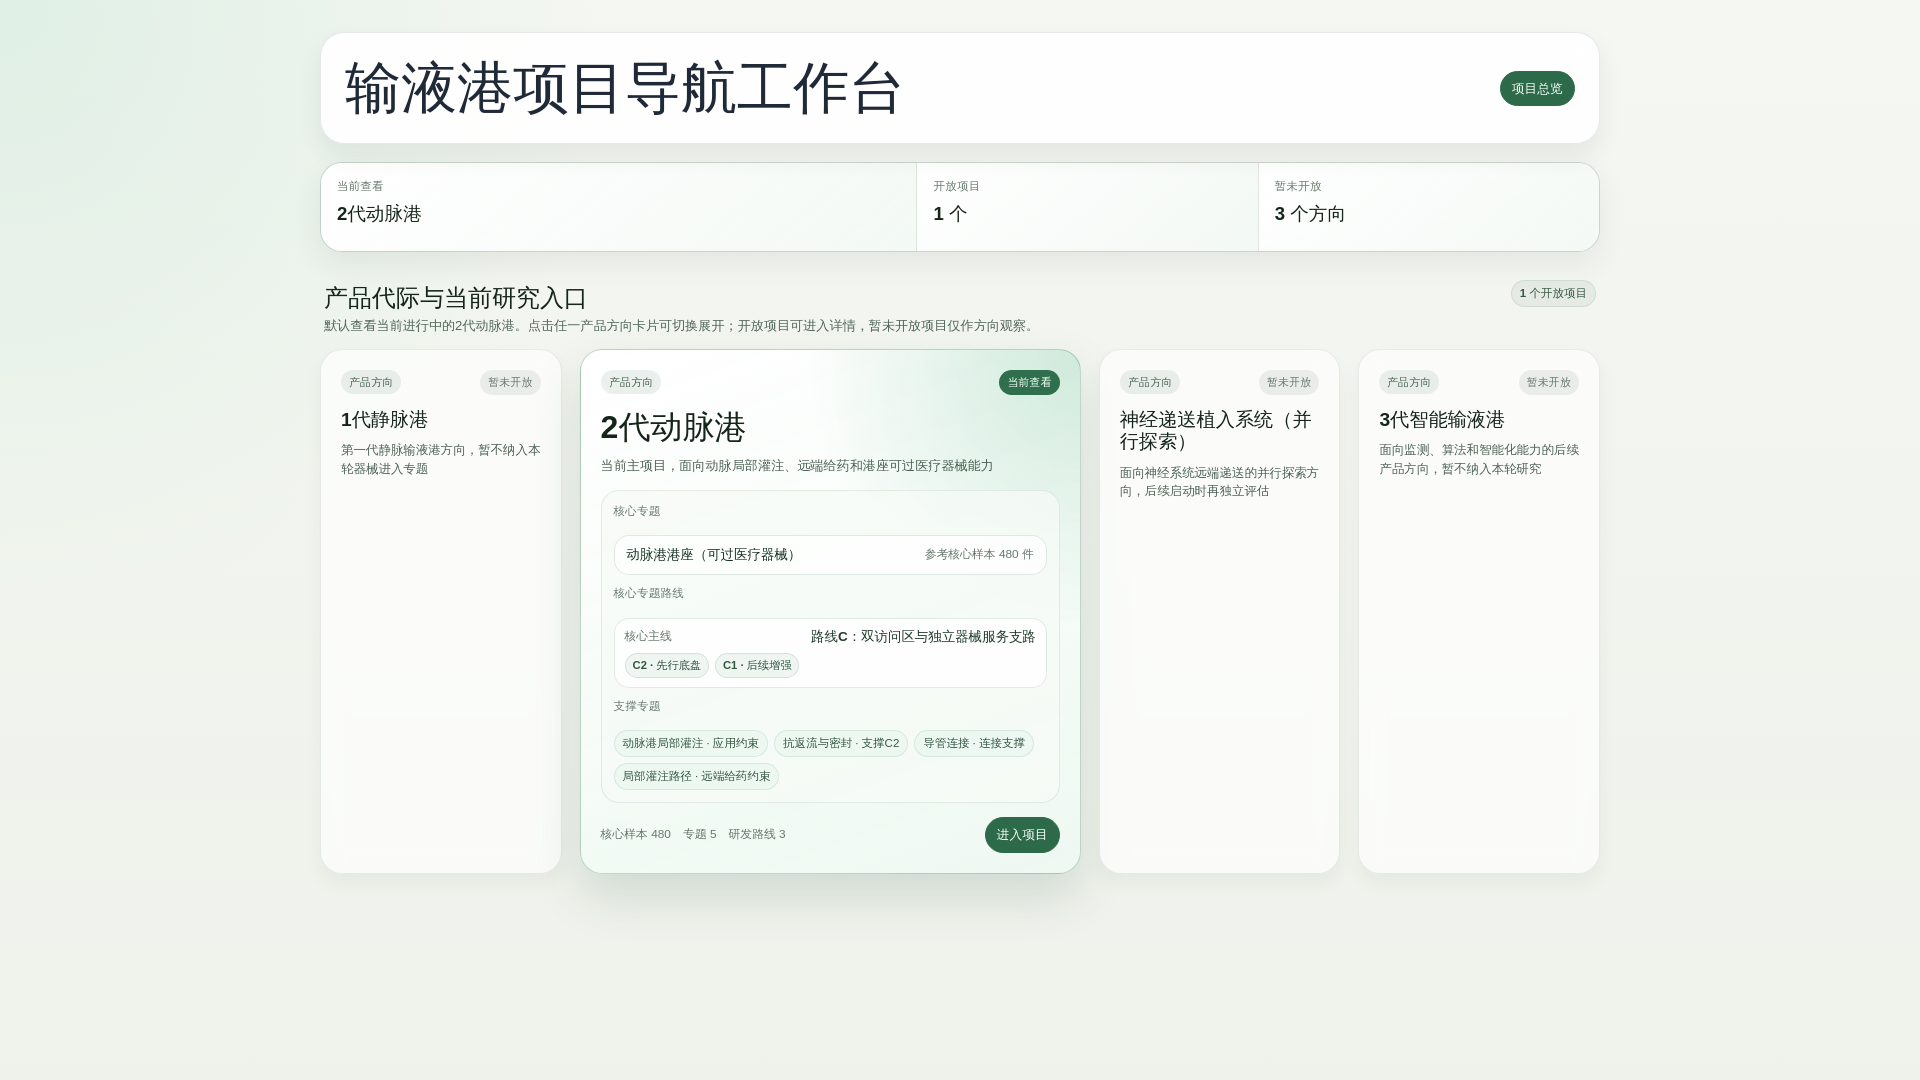Click the 核心样本 480 stat
The height and width of the screenshot is (1080, 1920).
(x=636, y=835)
